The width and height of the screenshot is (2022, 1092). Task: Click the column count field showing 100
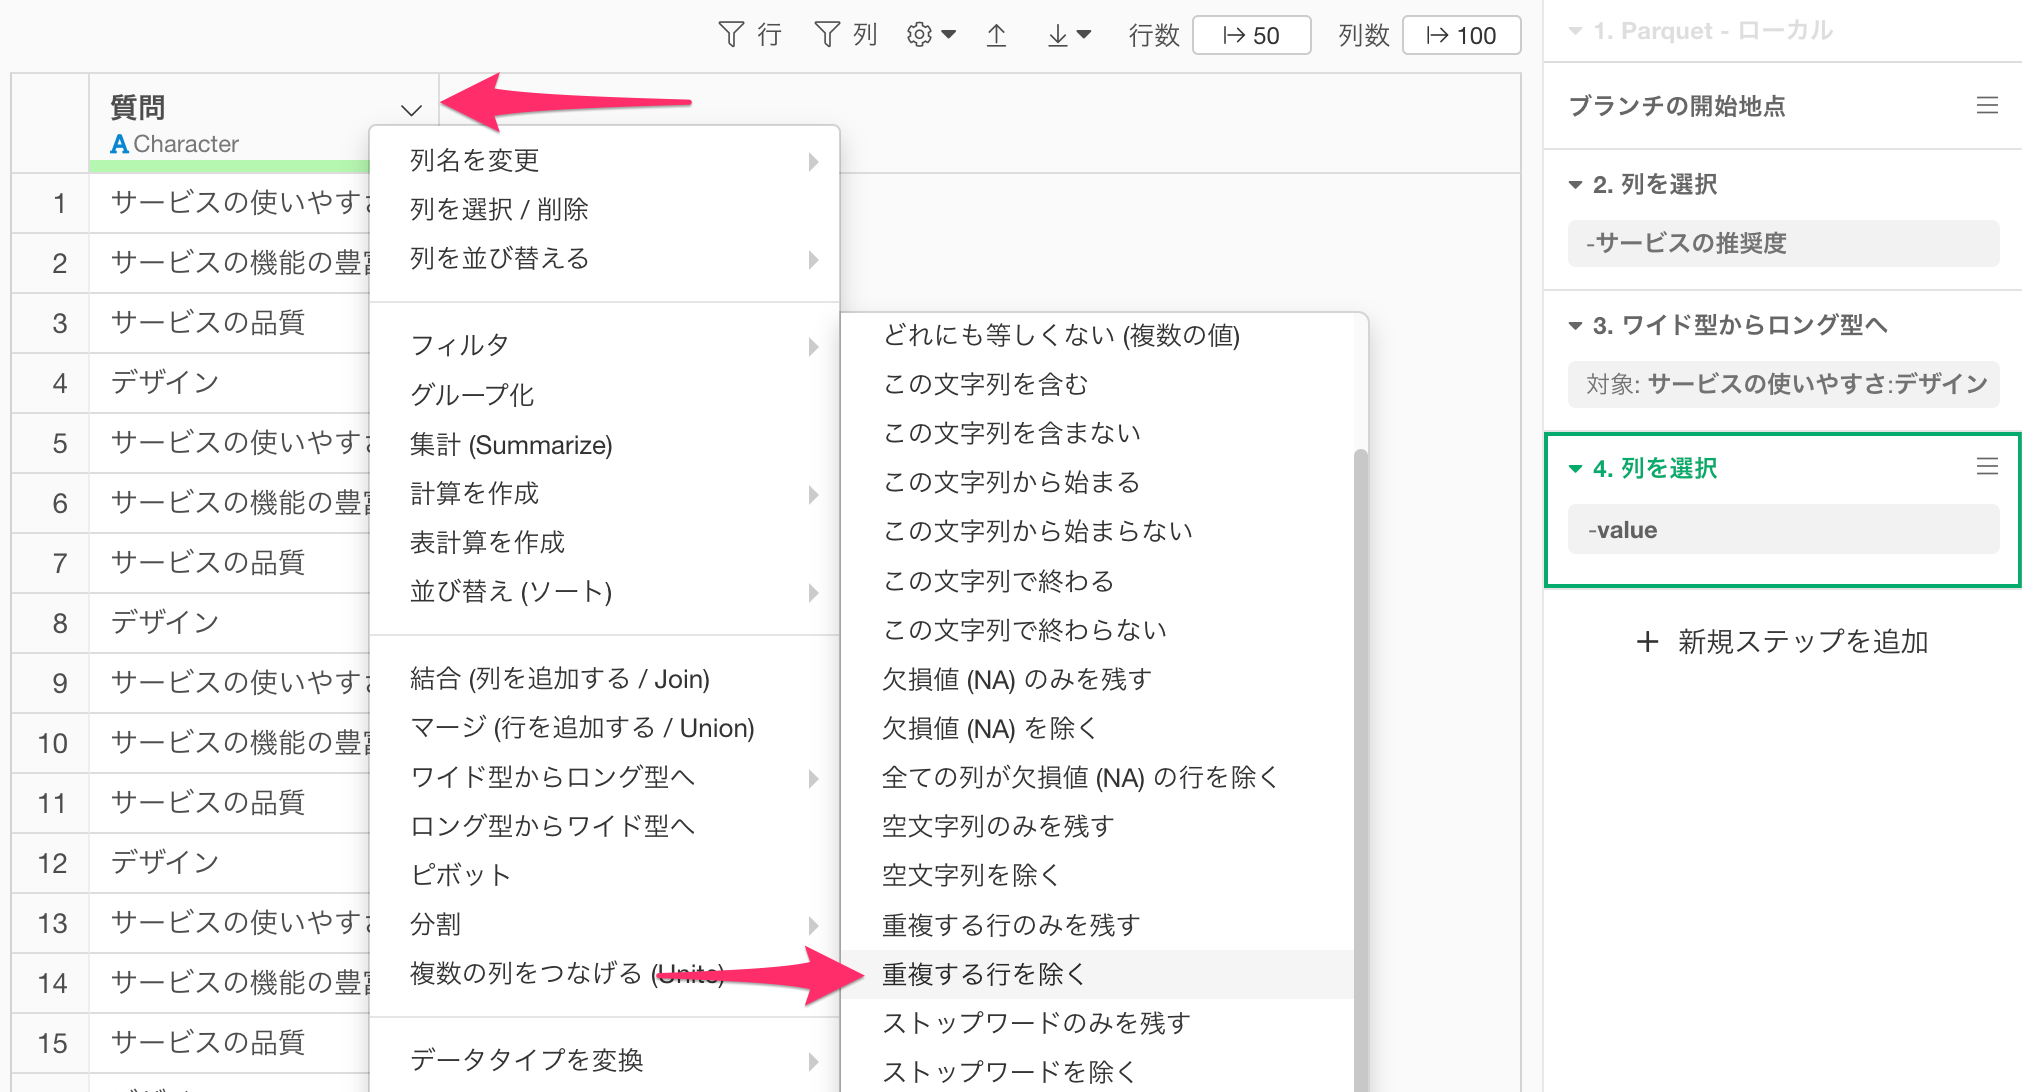(x=1461, y=35)
